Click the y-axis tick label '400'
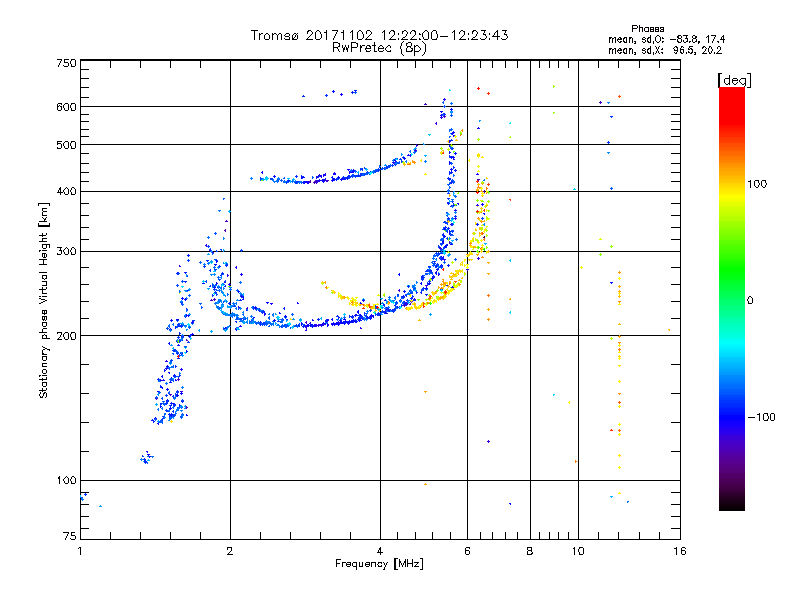 click(66, 191)
